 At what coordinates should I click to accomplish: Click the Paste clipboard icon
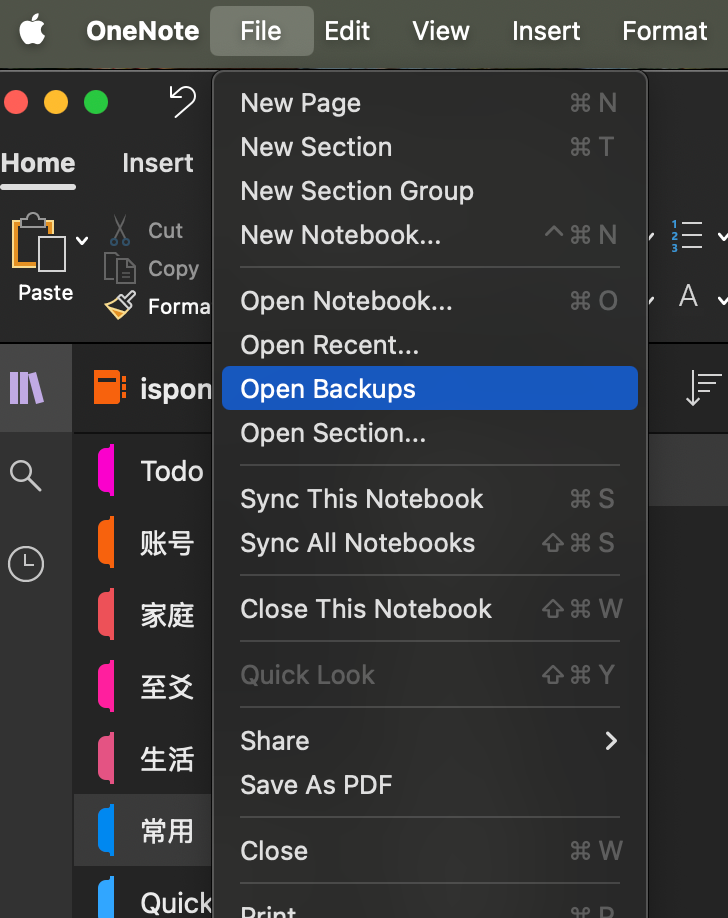[39, 243]
